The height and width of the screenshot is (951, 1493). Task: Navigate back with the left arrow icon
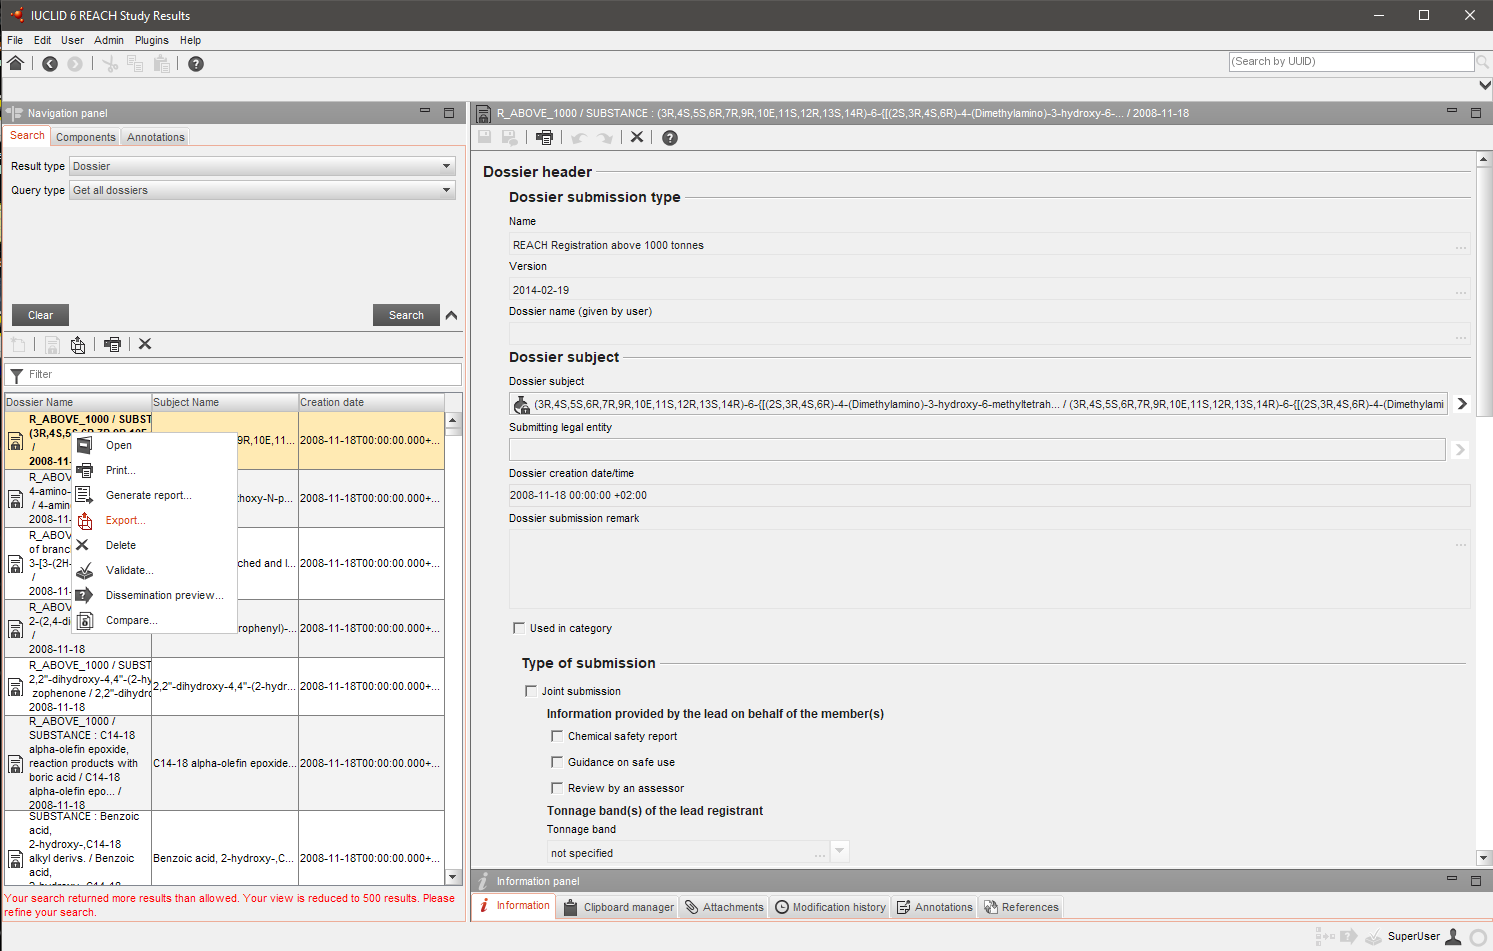coord(50,64)
